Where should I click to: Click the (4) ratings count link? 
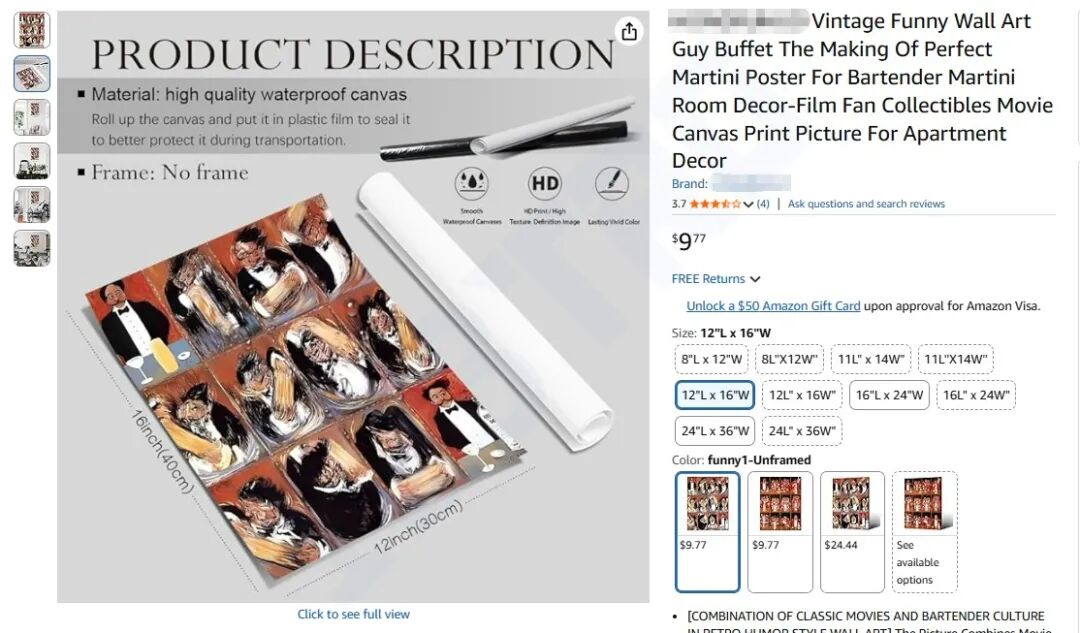click(x=763, y=204)
